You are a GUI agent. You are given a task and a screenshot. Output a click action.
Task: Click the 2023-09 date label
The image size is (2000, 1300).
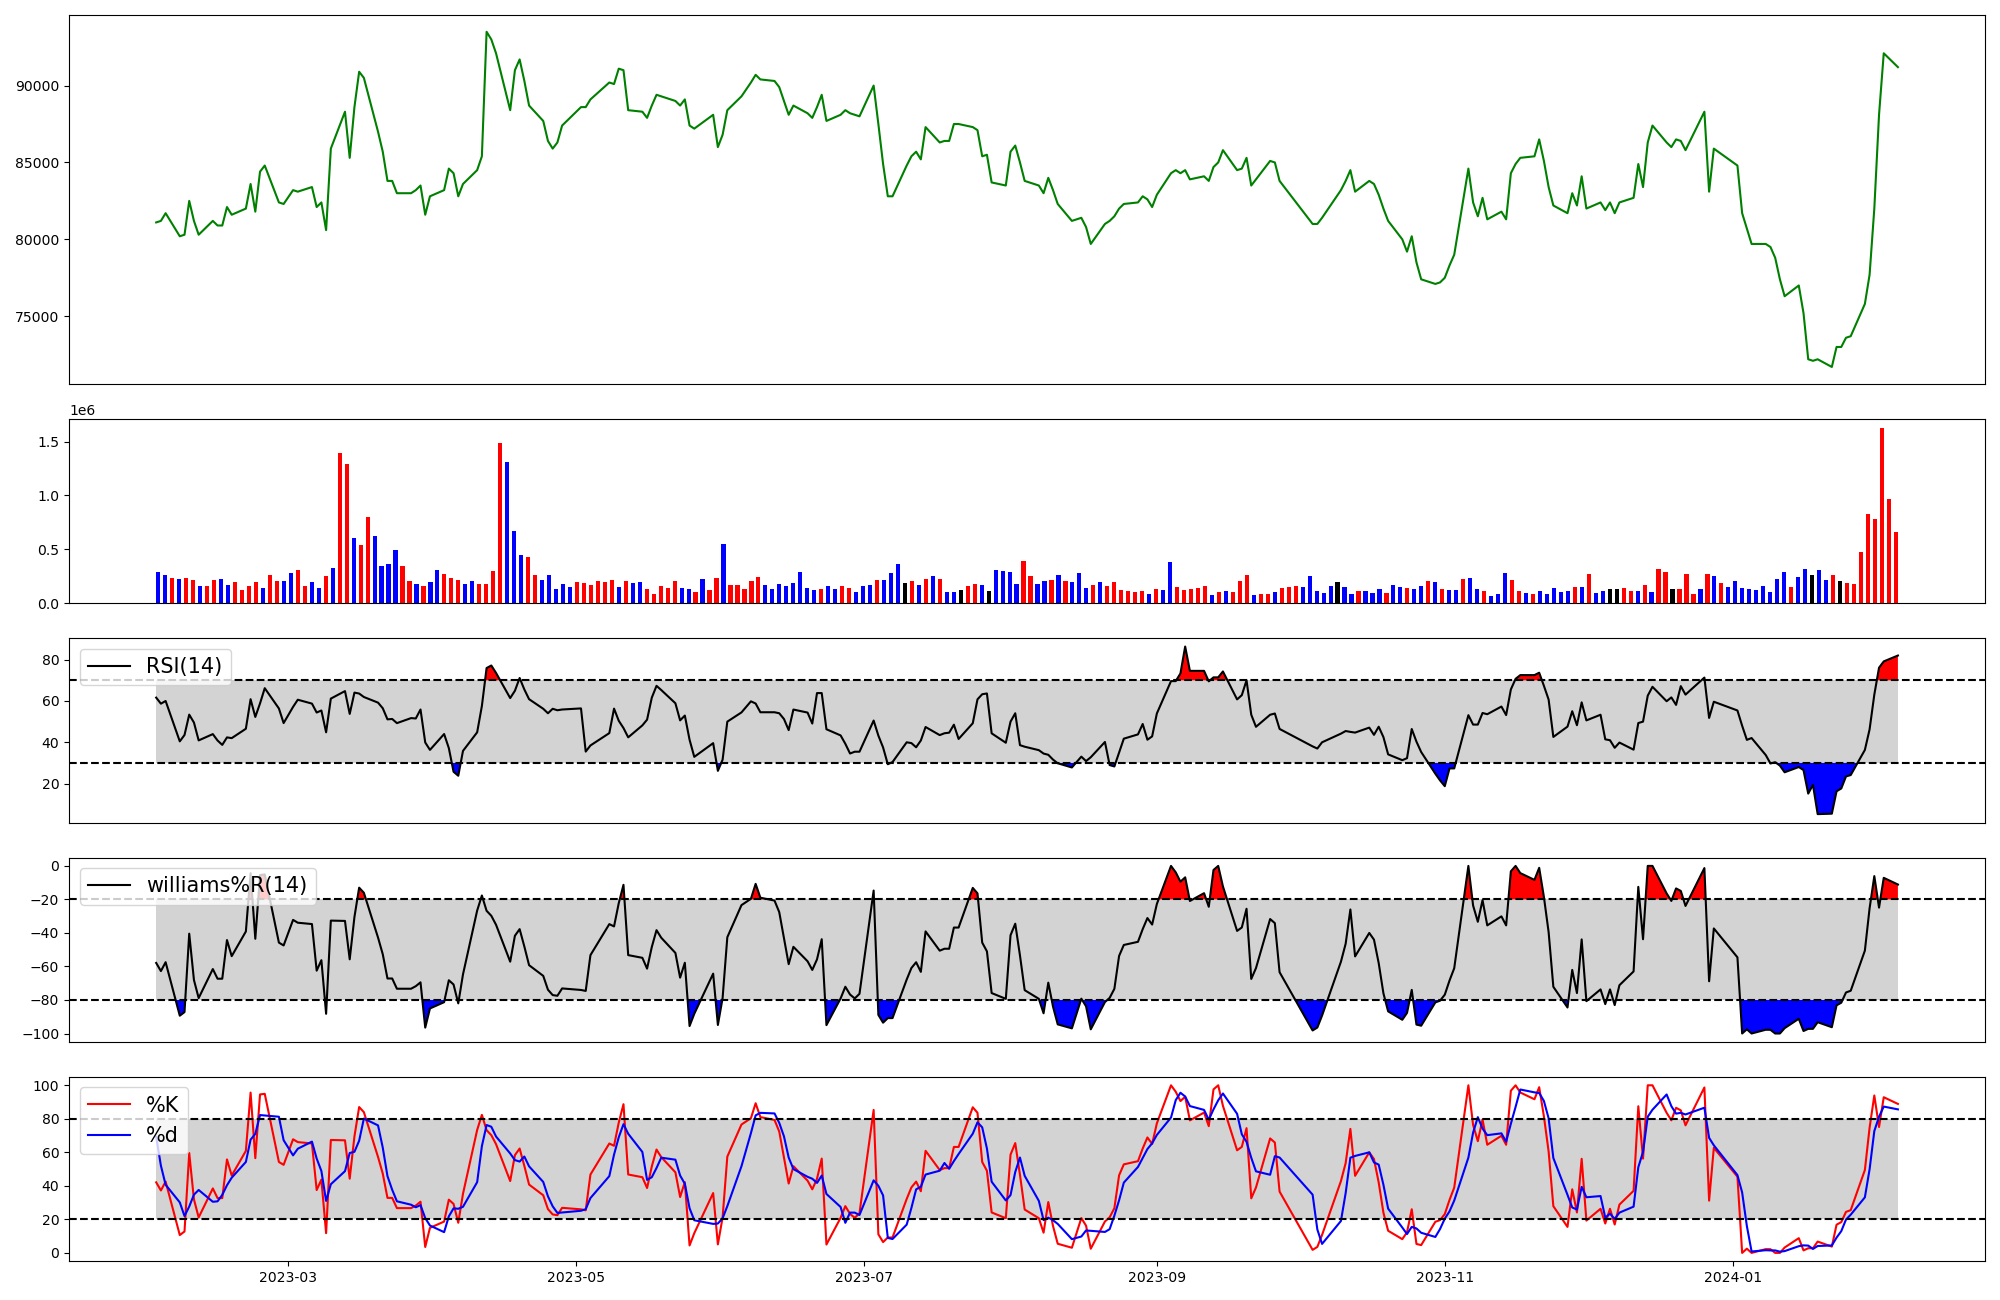[x=1157, y=1277]
